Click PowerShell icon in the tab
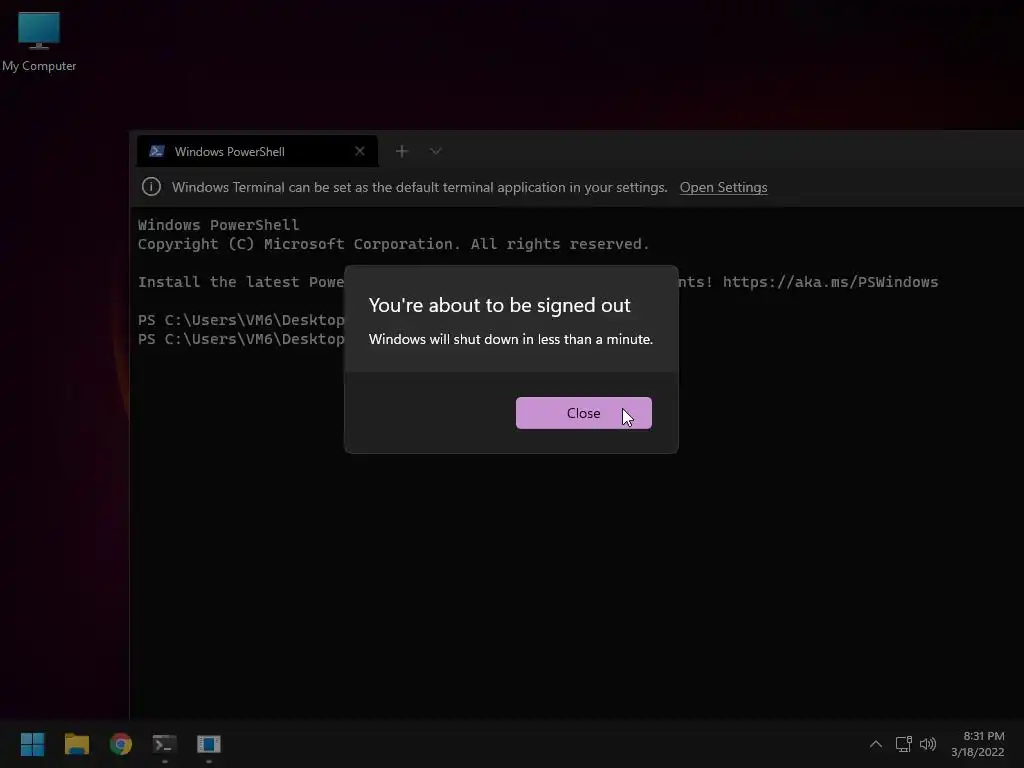 [x=157, y=152]
